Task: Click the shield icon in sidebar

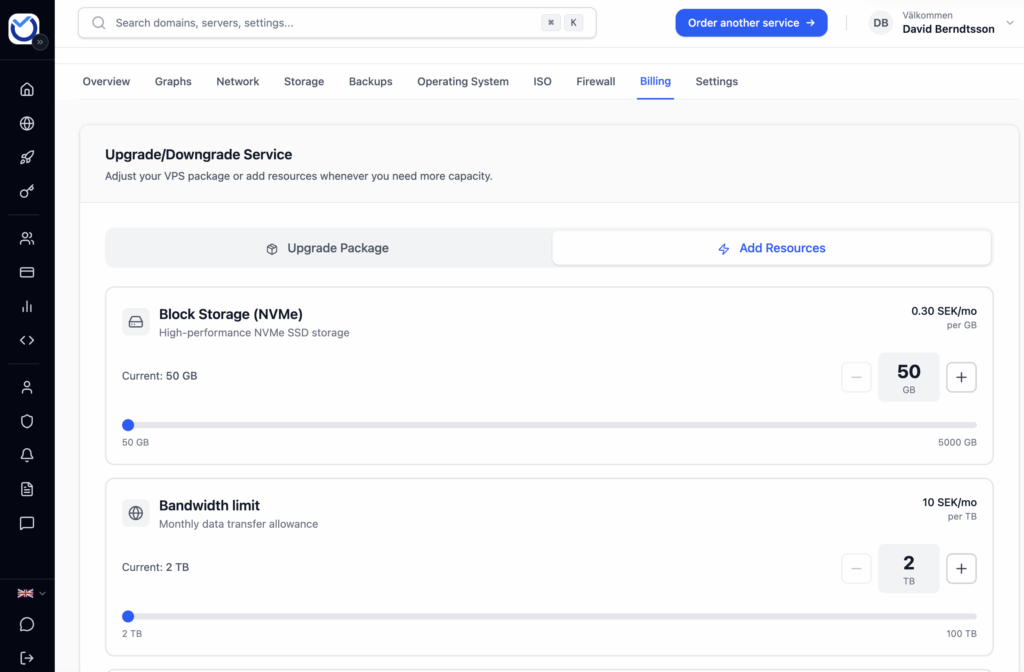Action: click(27, 421)
